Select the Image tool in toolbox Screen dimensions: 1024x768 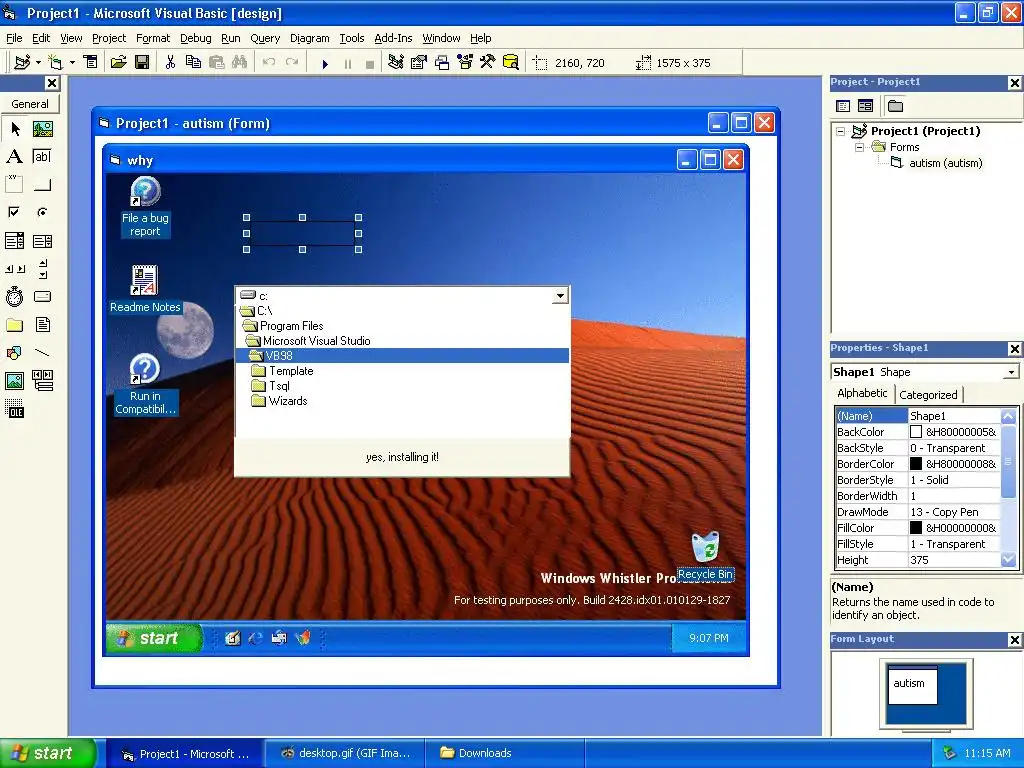pos(14,380)
